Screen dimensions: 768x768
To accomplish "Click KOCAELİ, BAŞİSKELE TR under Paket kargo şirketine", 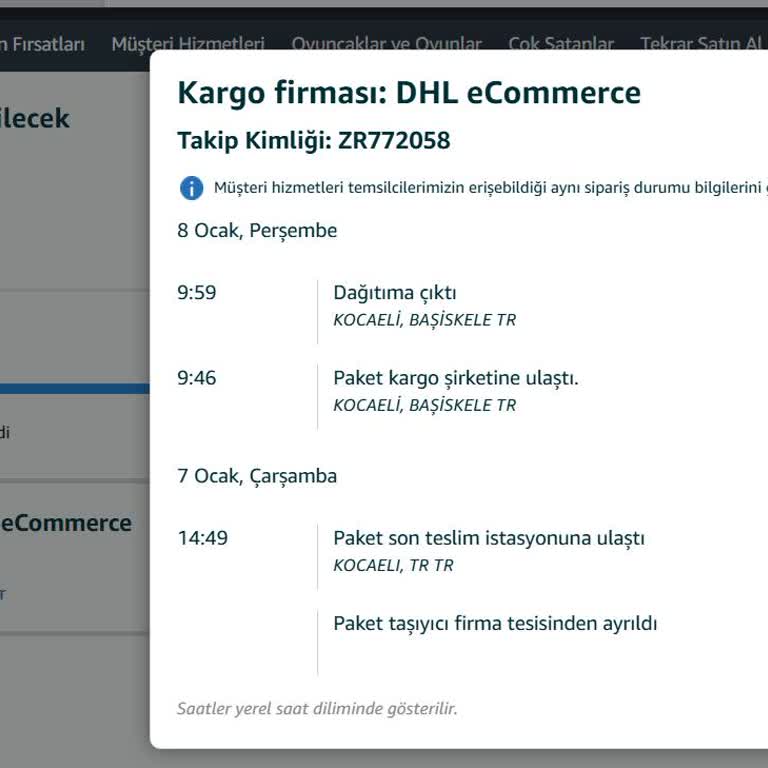I will coord(425,405).
